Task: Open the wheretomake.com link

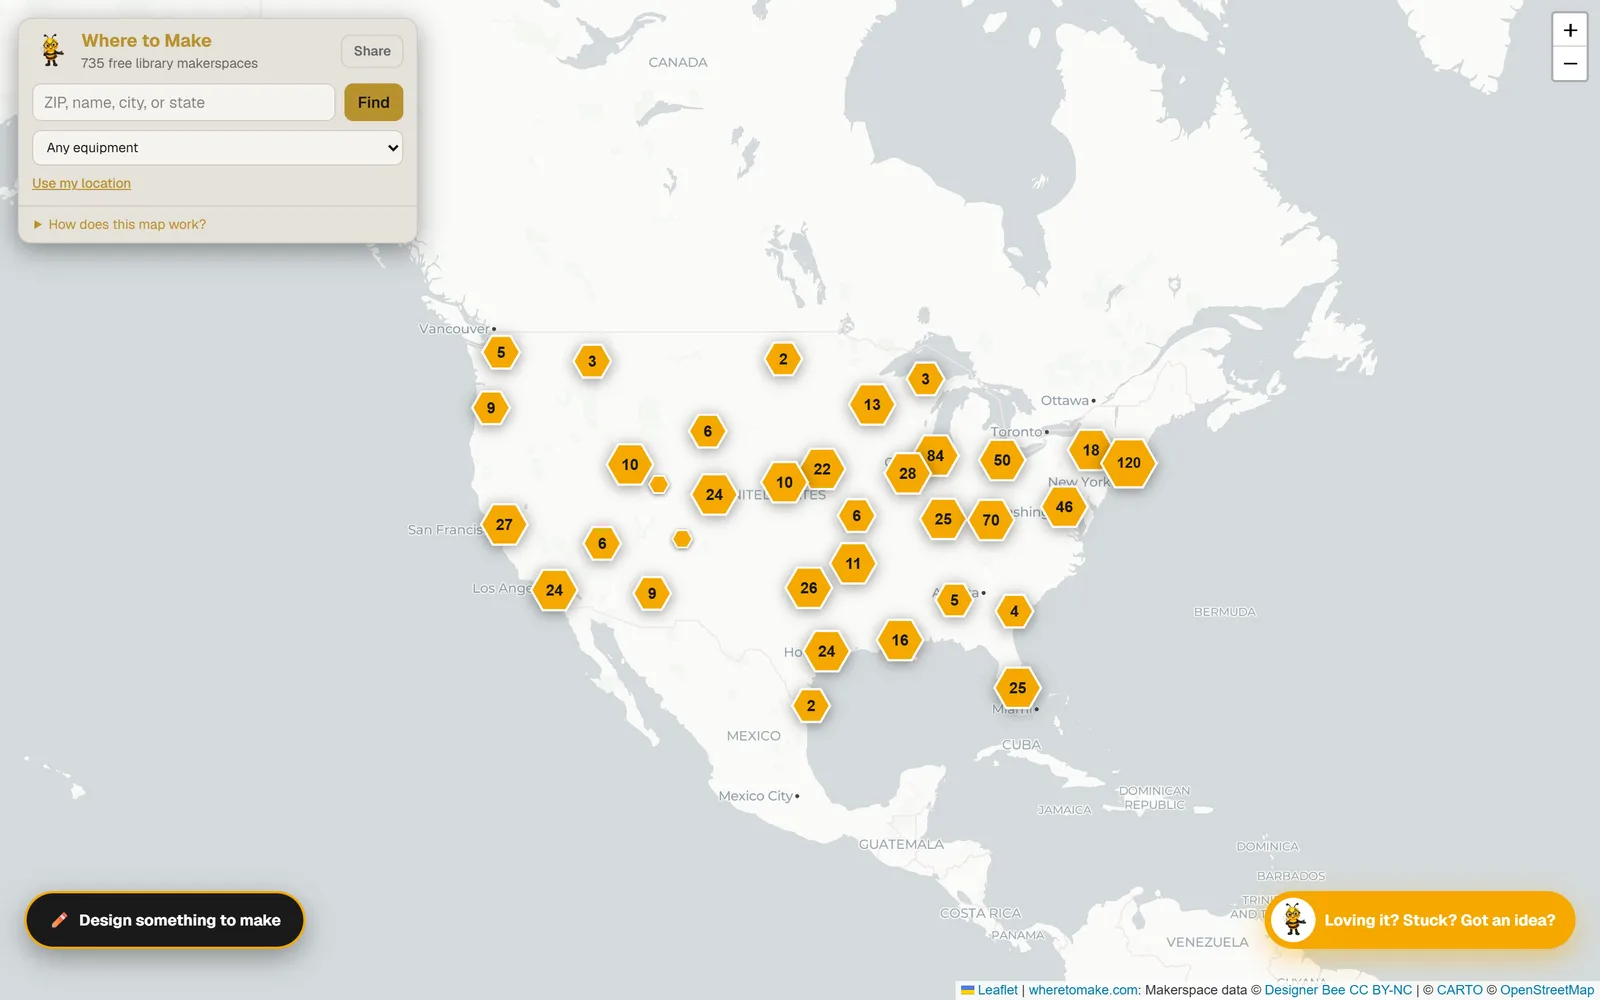Action: 1084,990
